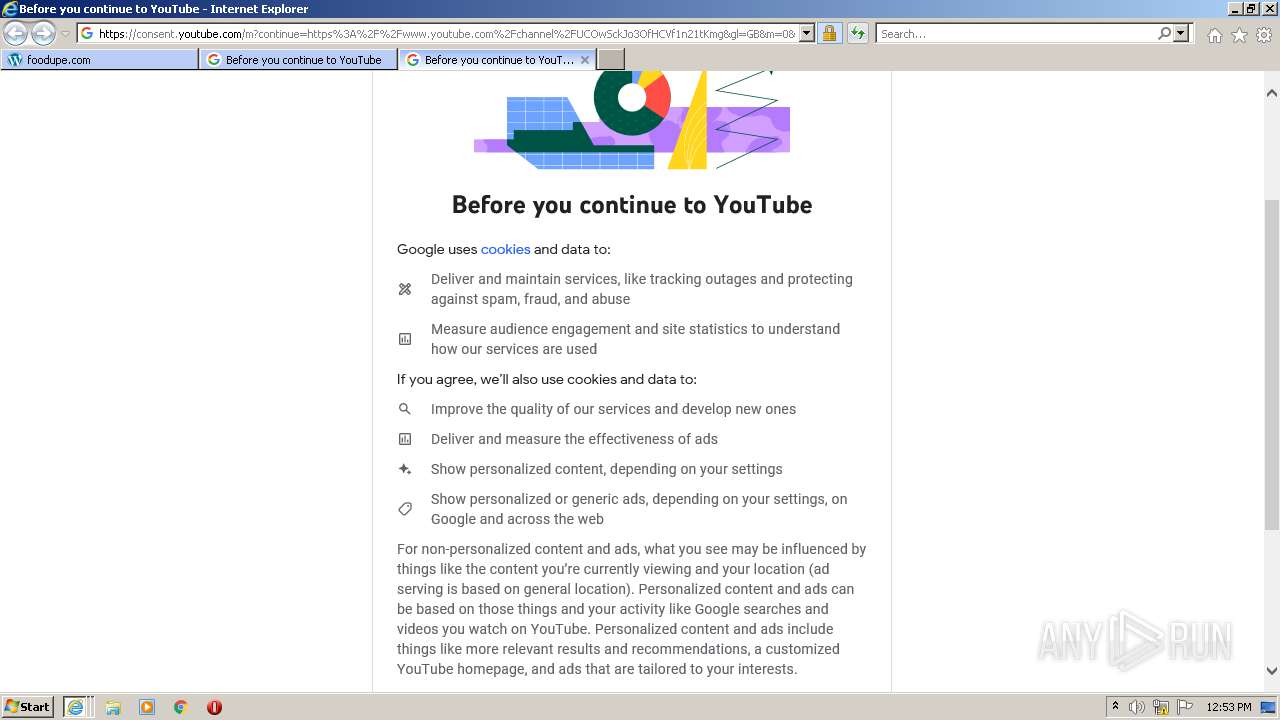Open the search provider dropdown arrow
The width and height of the screenshot is (1280, 720).
1181,33
